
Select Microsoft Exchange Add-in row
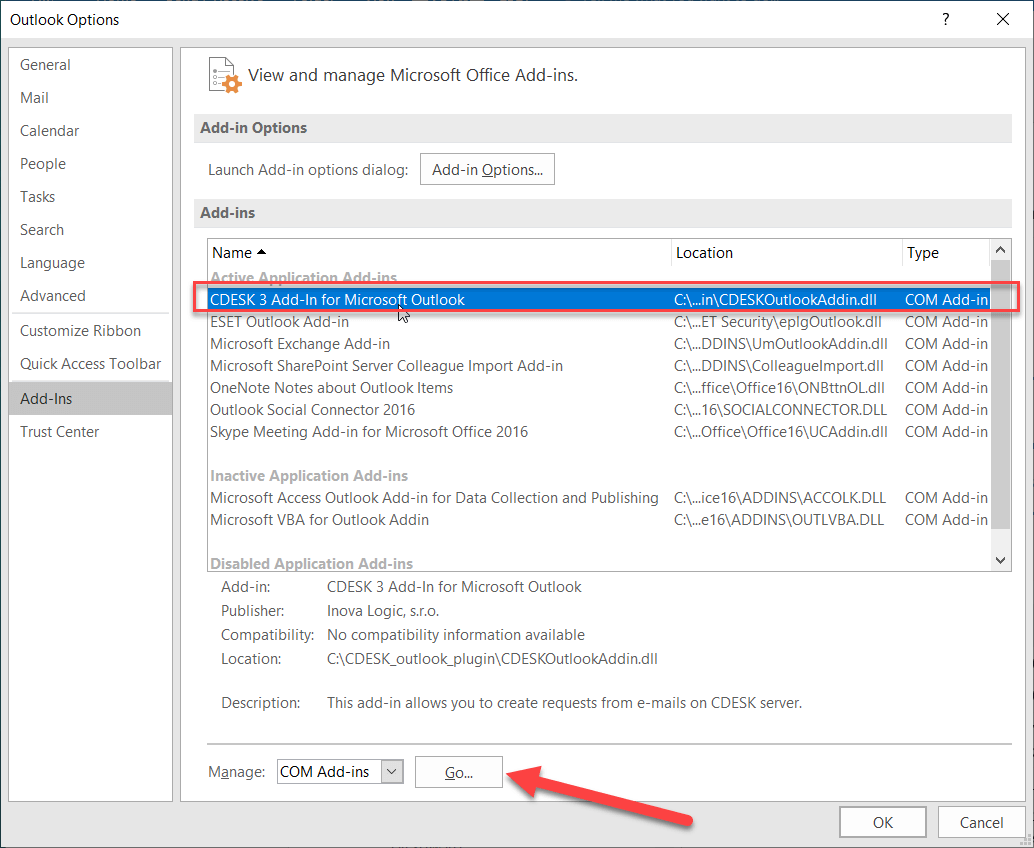[x=599, y=344]
